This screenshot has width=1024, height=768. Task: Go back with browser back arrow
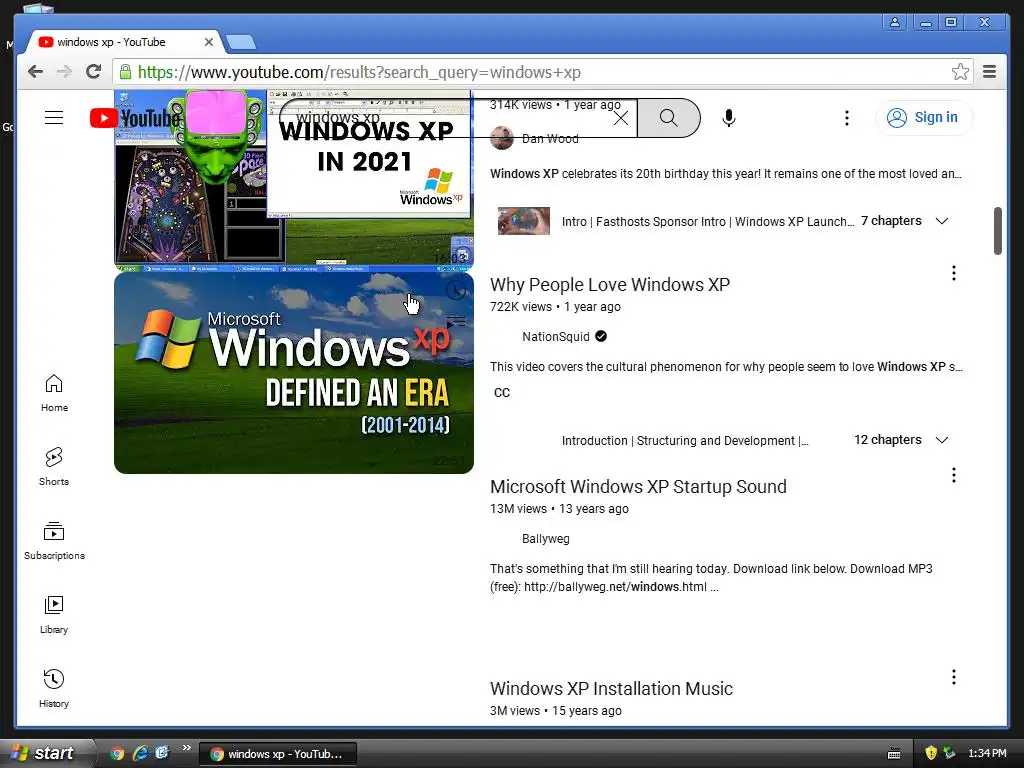point(35,72)
